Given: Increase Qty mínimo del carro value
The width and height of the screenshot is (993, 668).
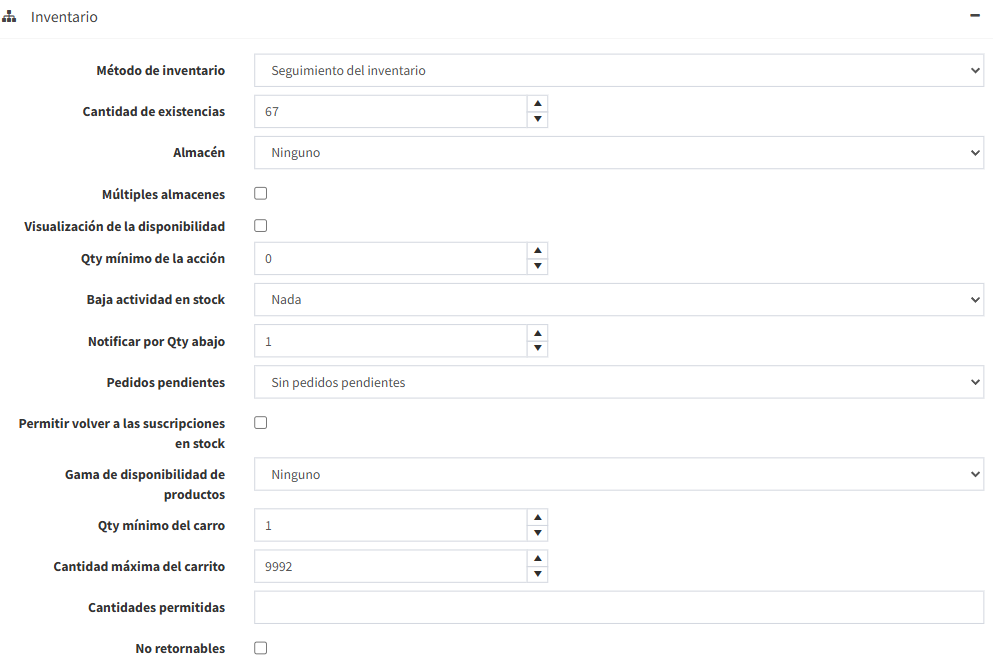Looking at the screenshot, I should point(538,516).
